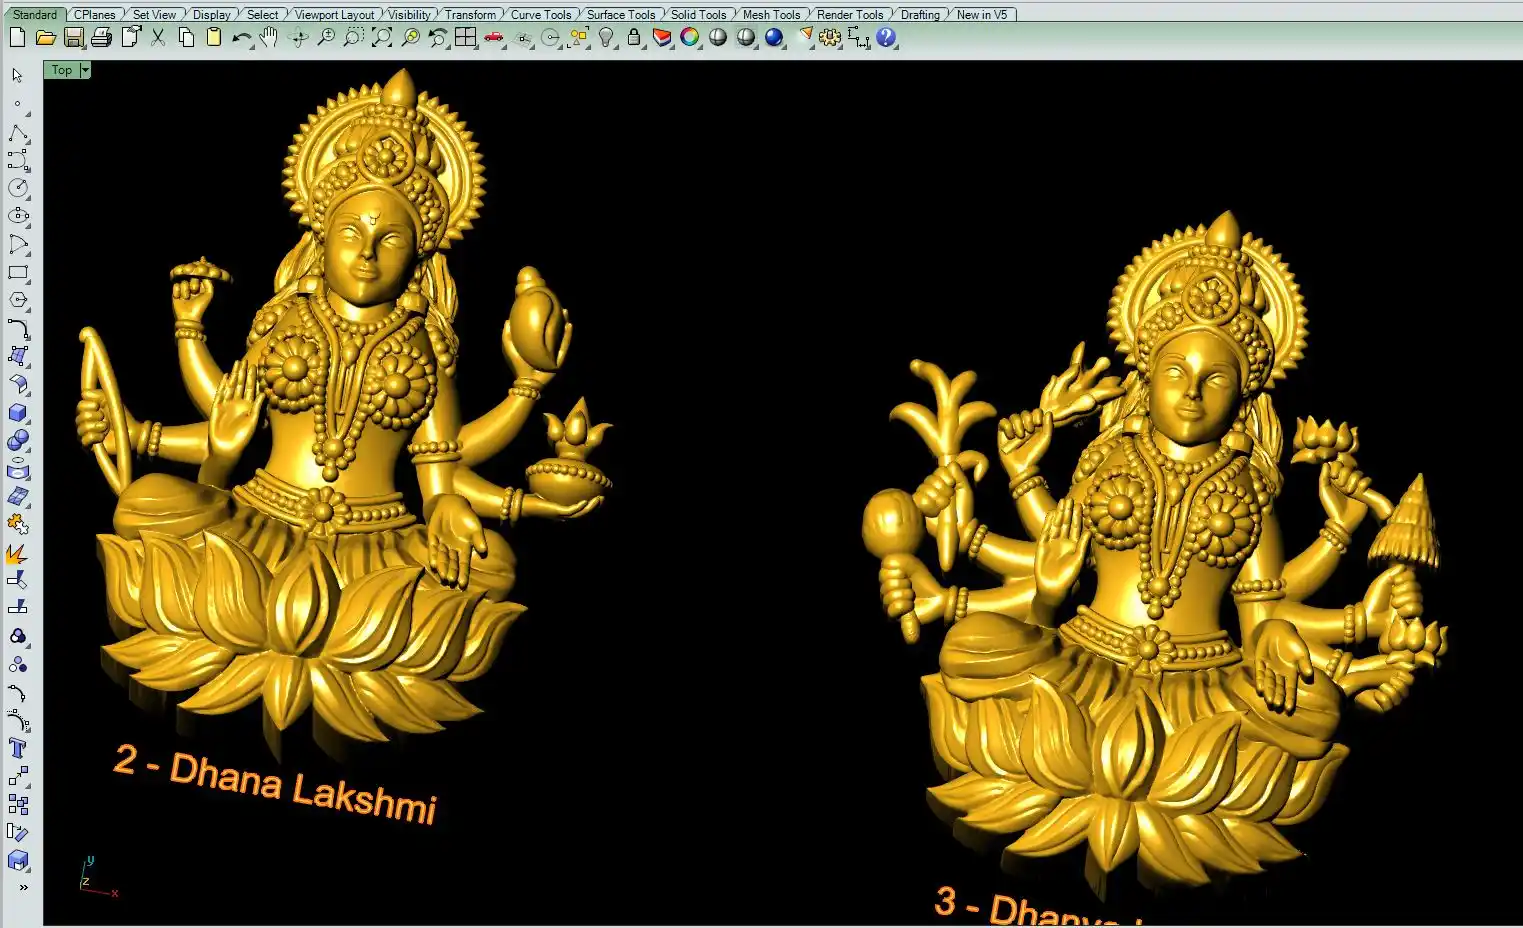Click the Polyline tool
1523x928 pixels.
[18, 133]
